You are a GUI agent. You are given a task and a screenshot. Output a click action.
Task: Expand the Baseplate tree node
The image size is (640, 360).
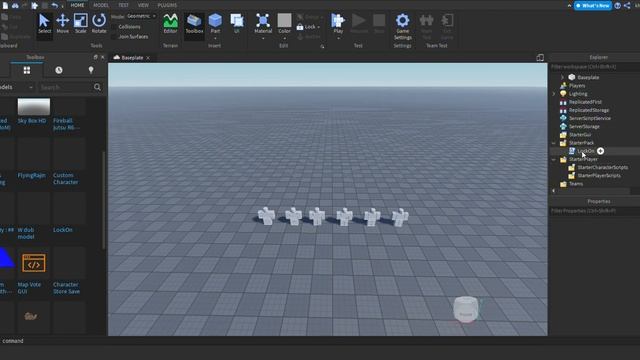pos(562,77)
